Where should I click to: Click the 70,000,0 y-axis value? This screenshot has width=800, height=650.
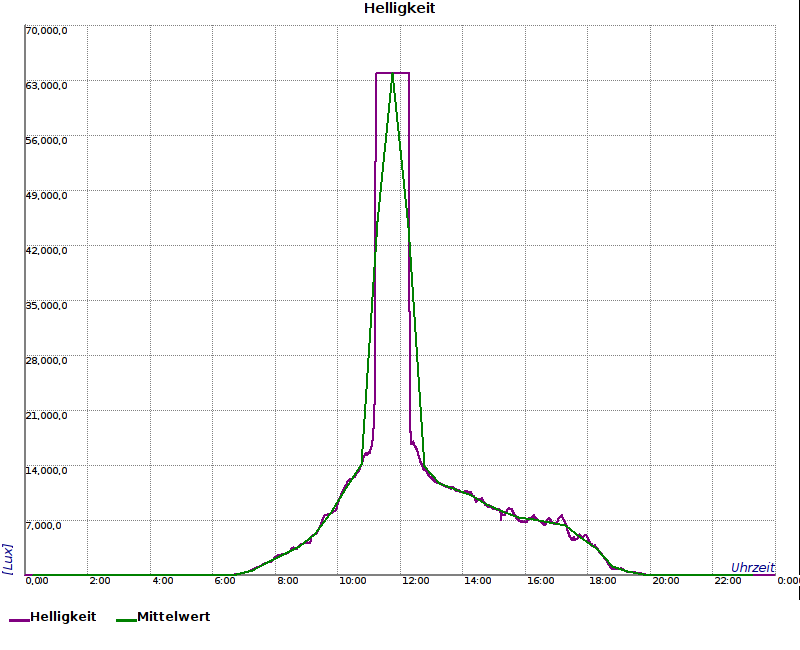coord(46,31)
